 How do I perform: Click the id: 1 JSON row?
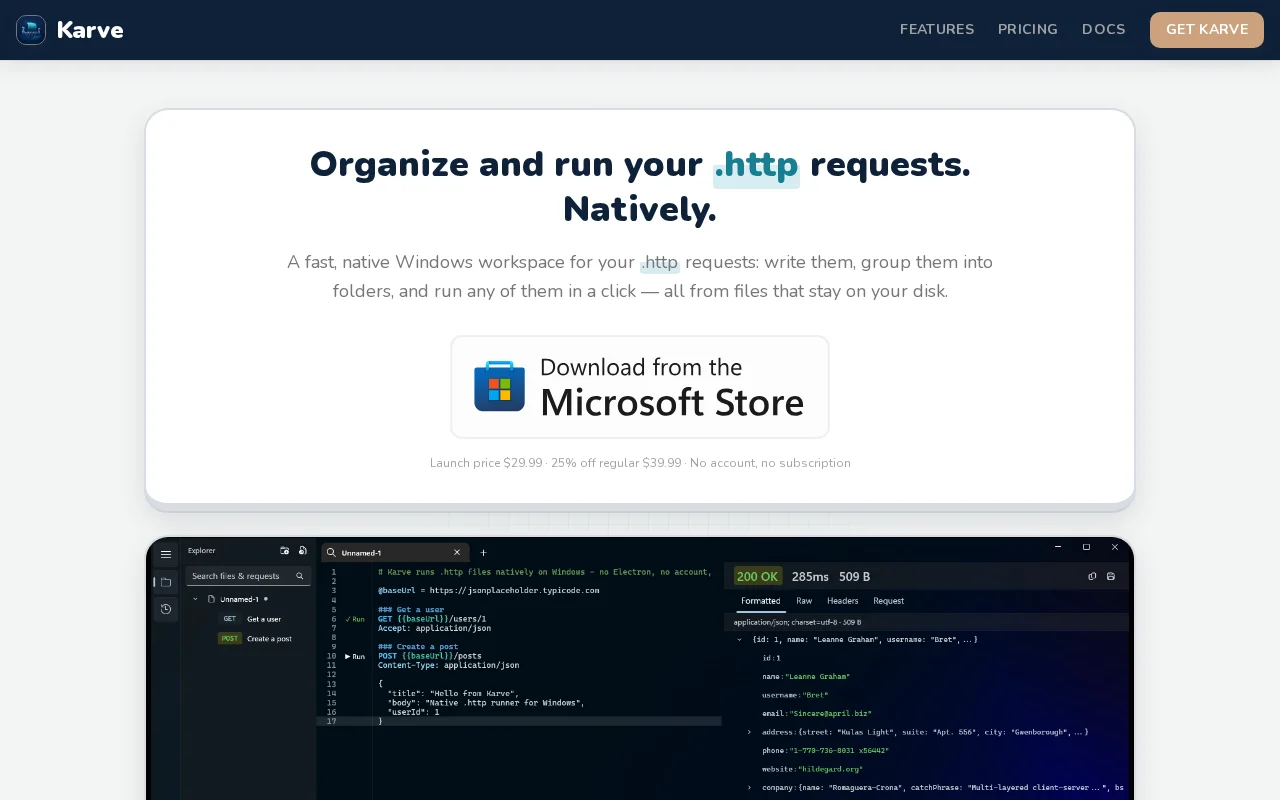771,658
